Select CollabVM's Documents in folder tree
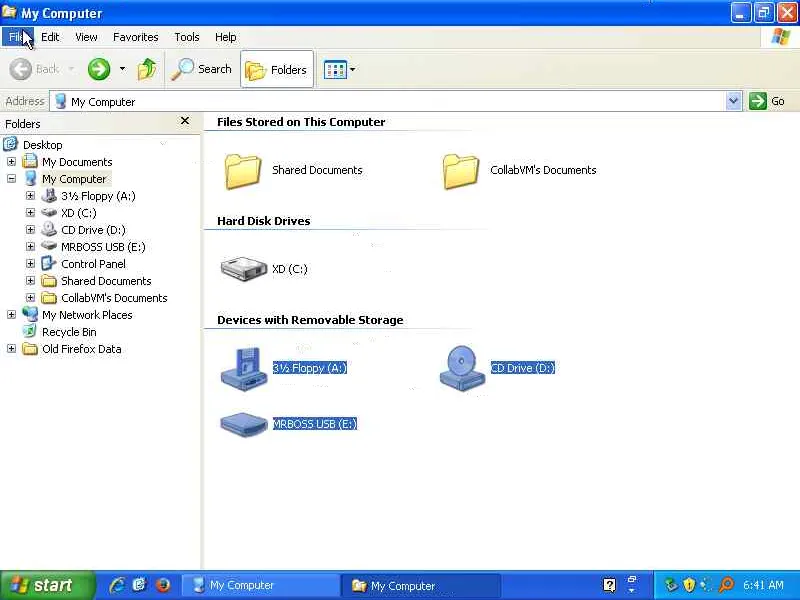 (x=114, y=298)
